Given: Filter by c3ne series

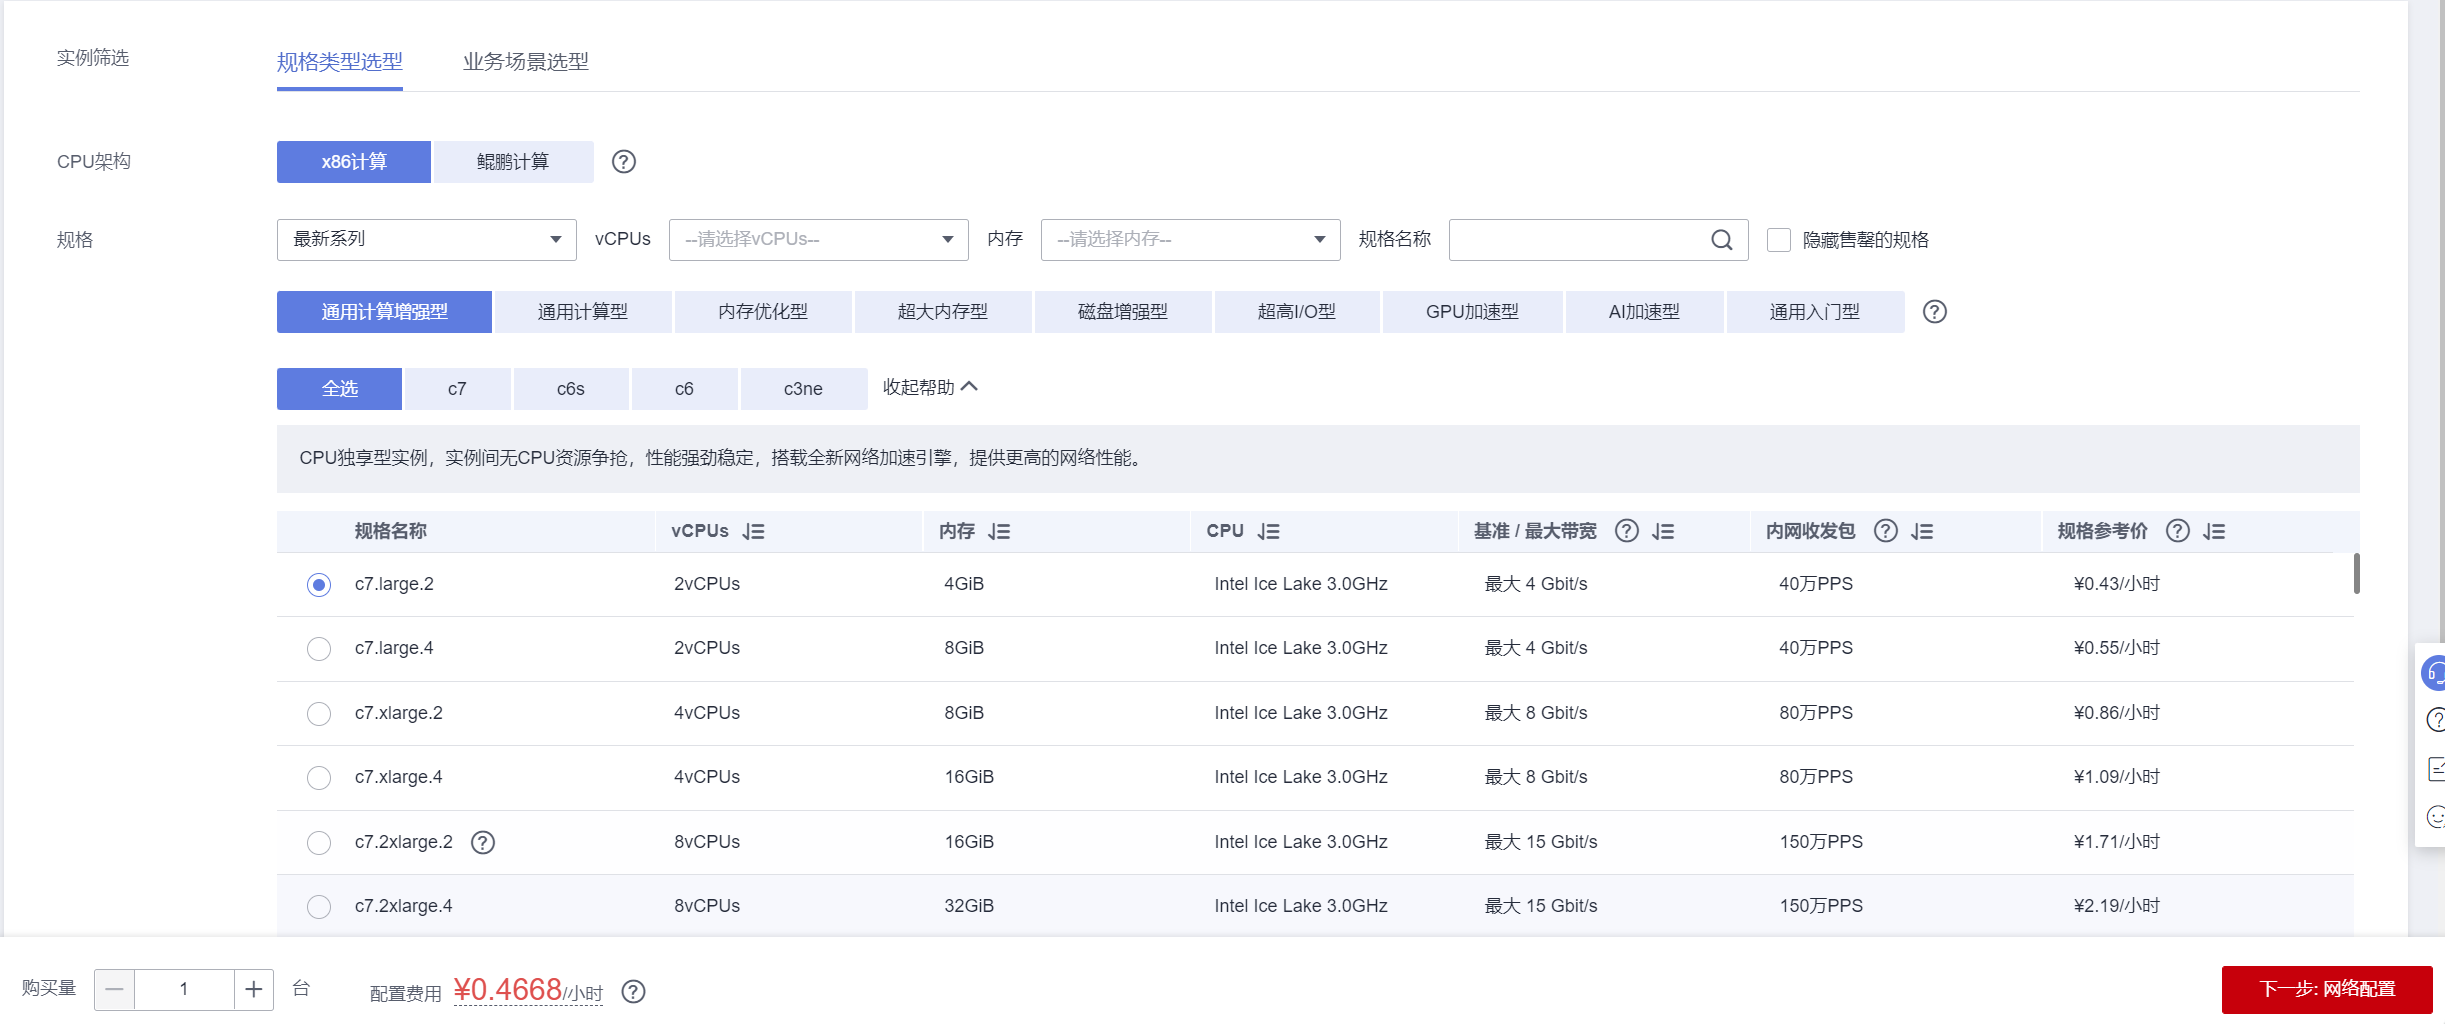Looking at the screenshot, I should coord(803,389).
